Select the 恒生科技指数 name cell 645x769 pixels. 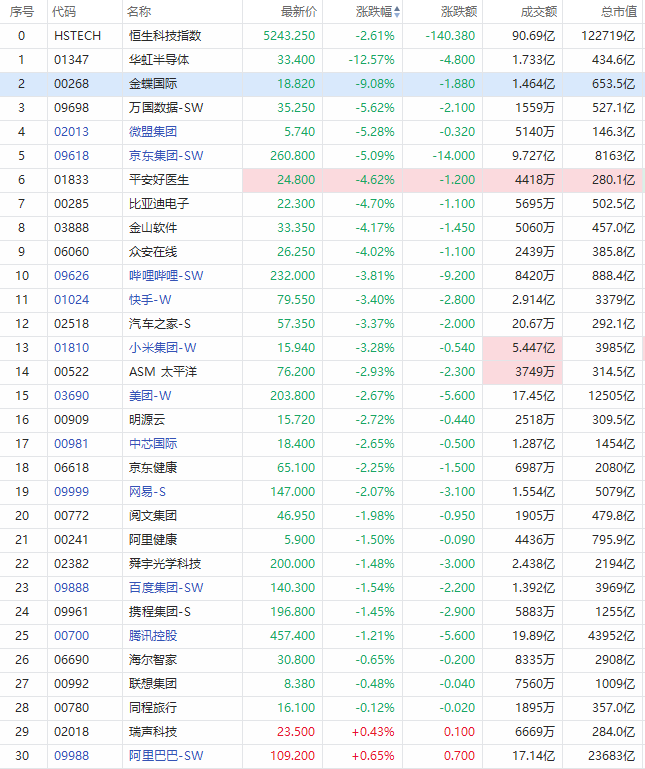click(x=165, y=36)
